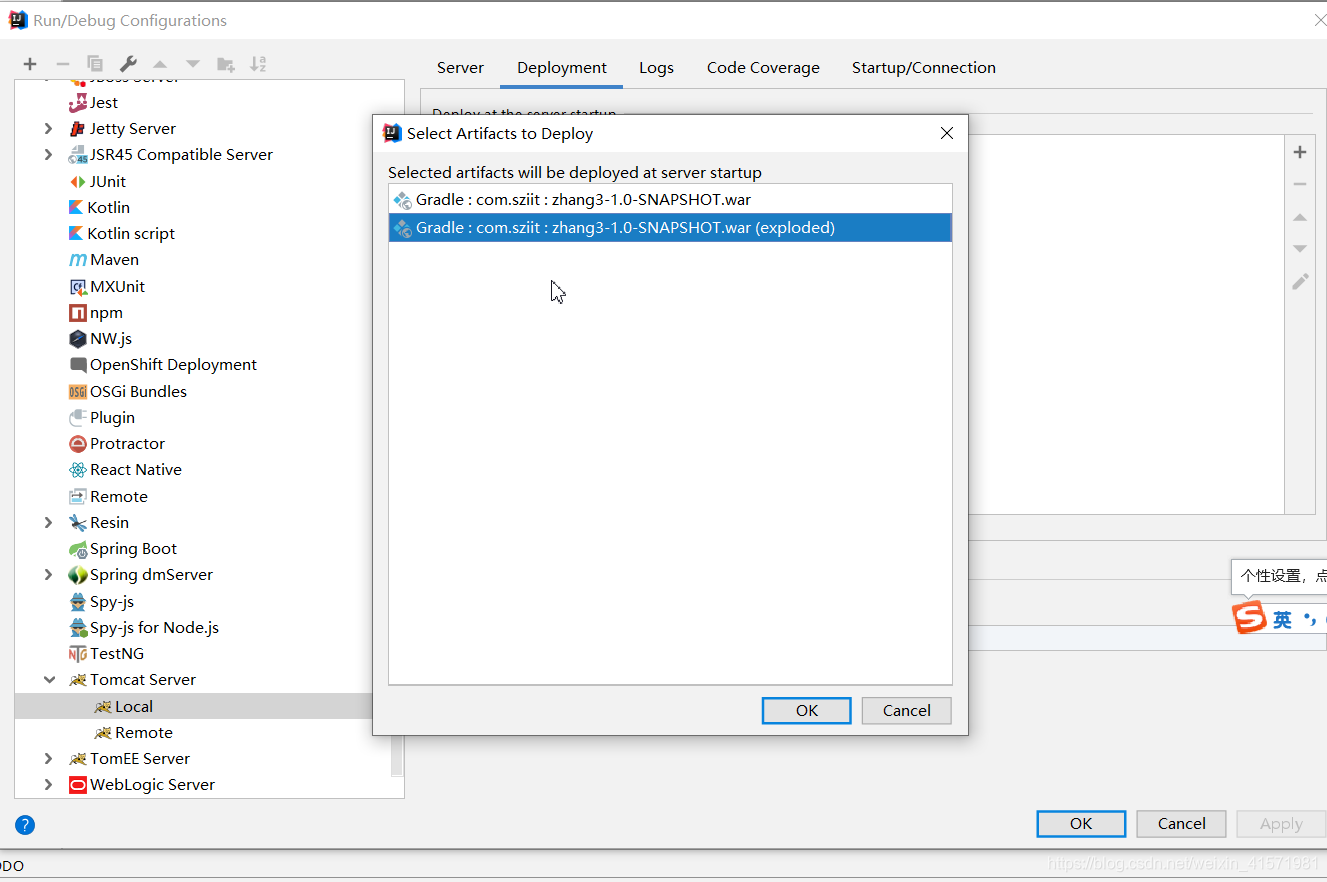Open the Code Coverage tab
1327x882 pixels.
point(763,68)
